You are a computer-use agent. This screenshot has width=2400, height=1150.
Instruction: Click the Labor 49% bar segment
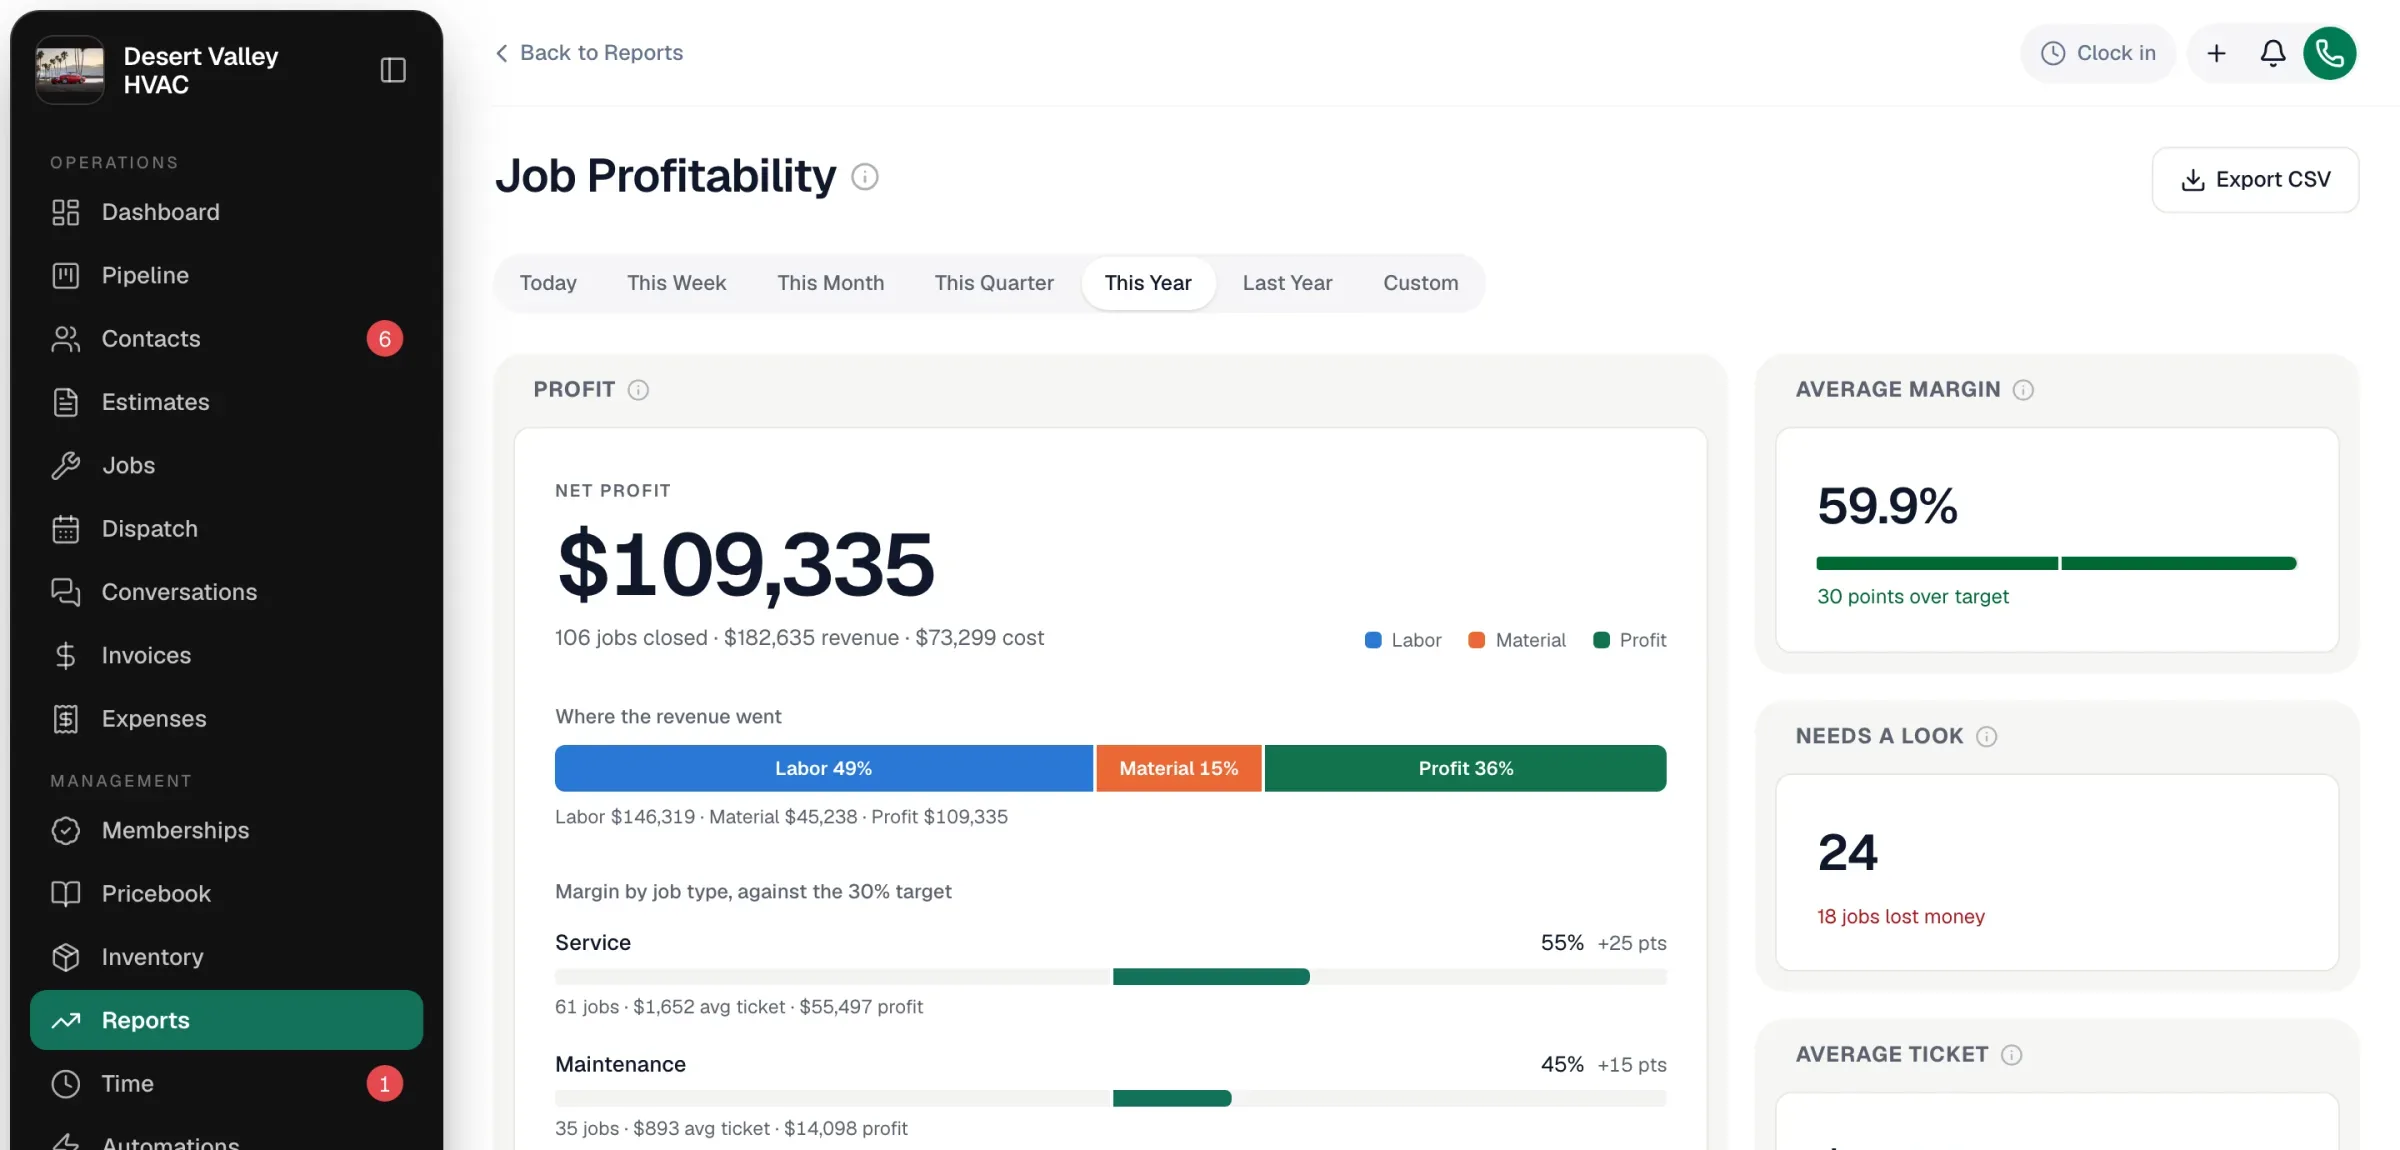tap(823, 768)
